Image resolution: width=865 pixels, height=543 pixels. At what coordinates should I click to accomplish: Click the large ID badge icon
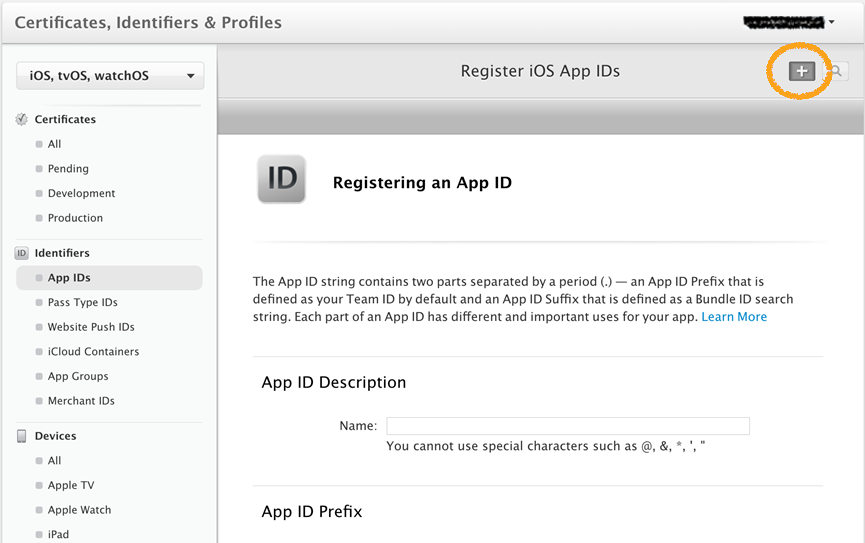(282, 179)
